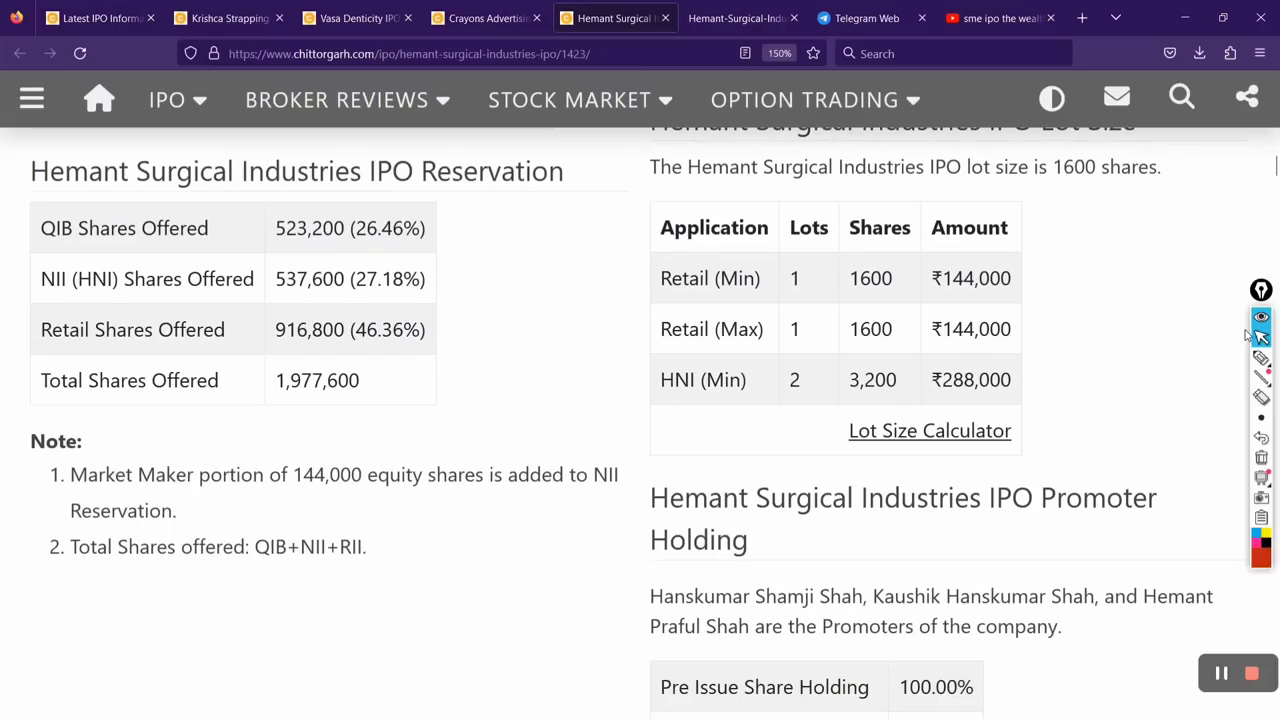1280x720 pixels.
Task: Open Pocket save icon
Action: [1170, 53]
